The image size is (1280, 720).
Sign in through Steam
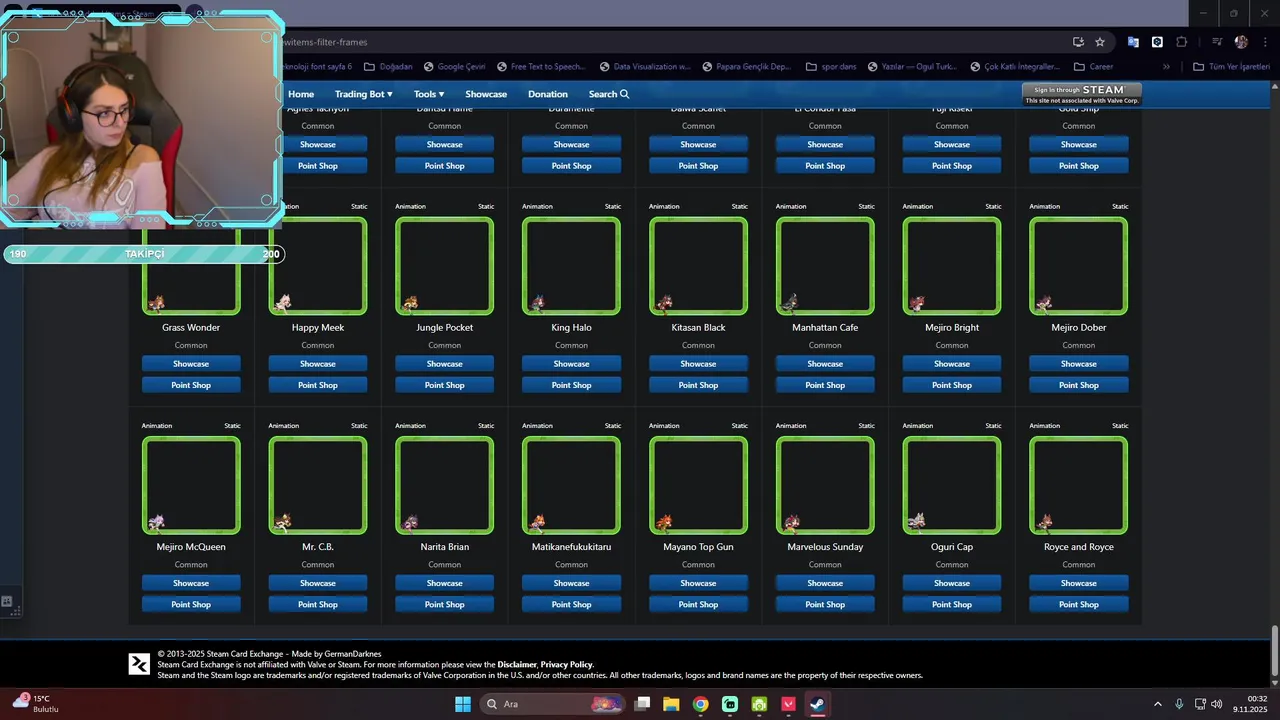(x=1082, y=94)
